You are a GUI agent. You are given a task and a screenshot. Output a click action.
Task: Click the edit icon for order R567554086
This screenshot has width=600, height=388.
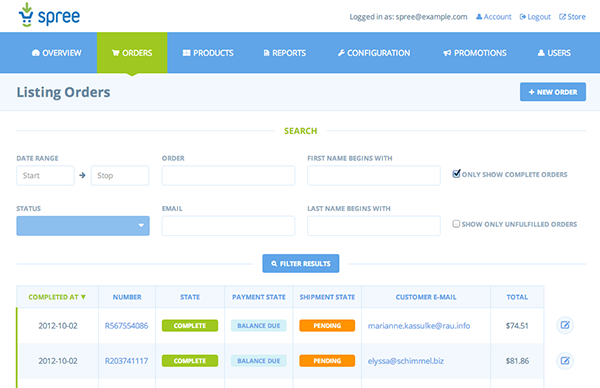click(x=565, y=325)
